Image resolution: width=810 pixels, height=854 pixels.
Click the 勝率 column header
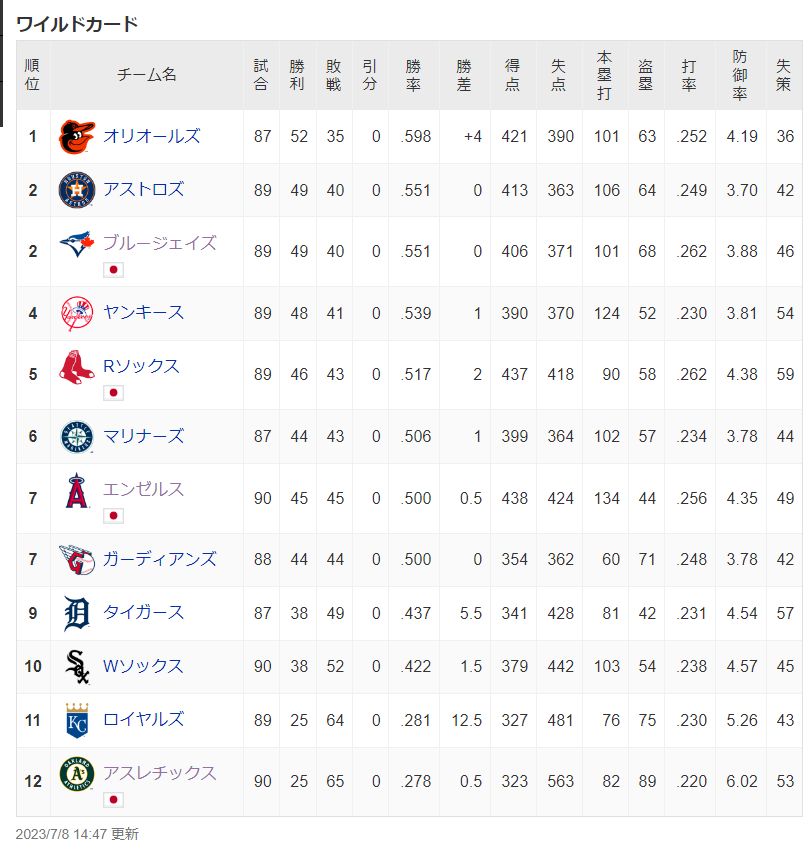click(x=413, y=75)
